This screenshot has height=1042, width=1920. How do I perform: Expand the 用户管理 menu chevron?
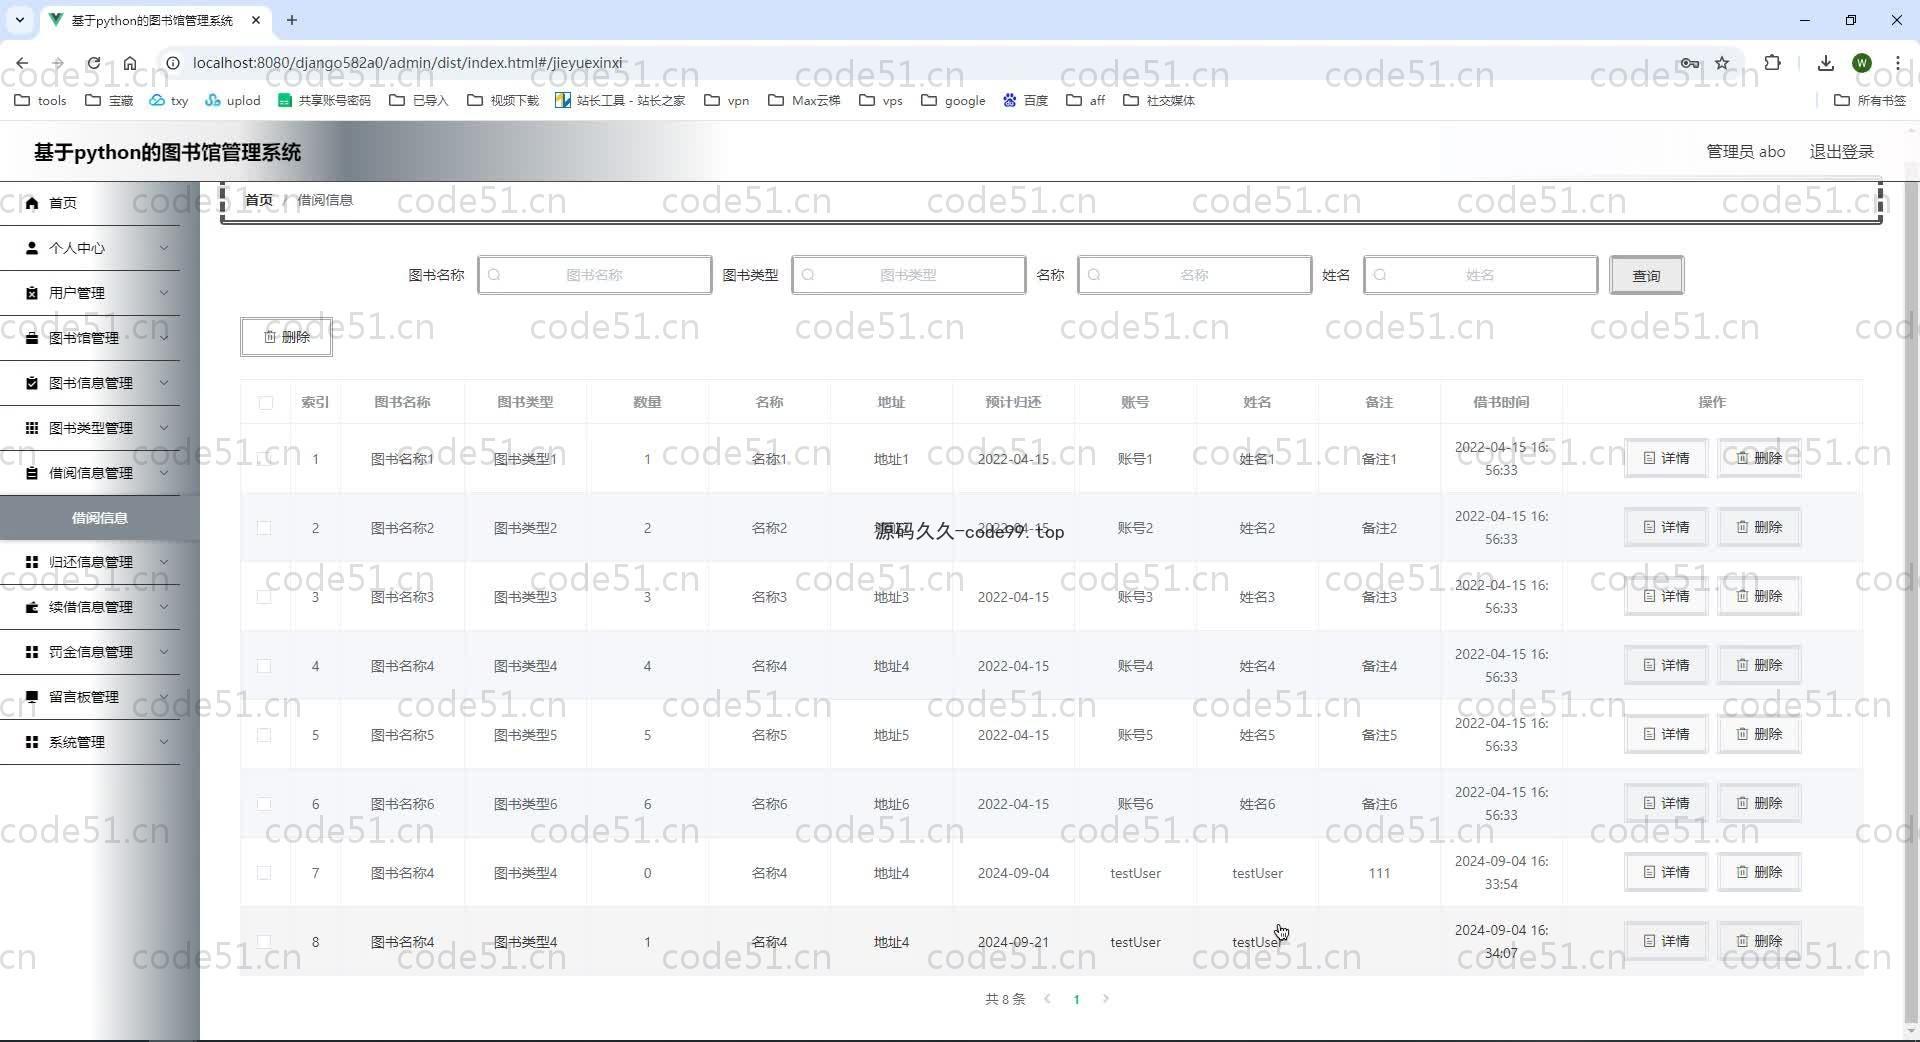tap(164, 293)
